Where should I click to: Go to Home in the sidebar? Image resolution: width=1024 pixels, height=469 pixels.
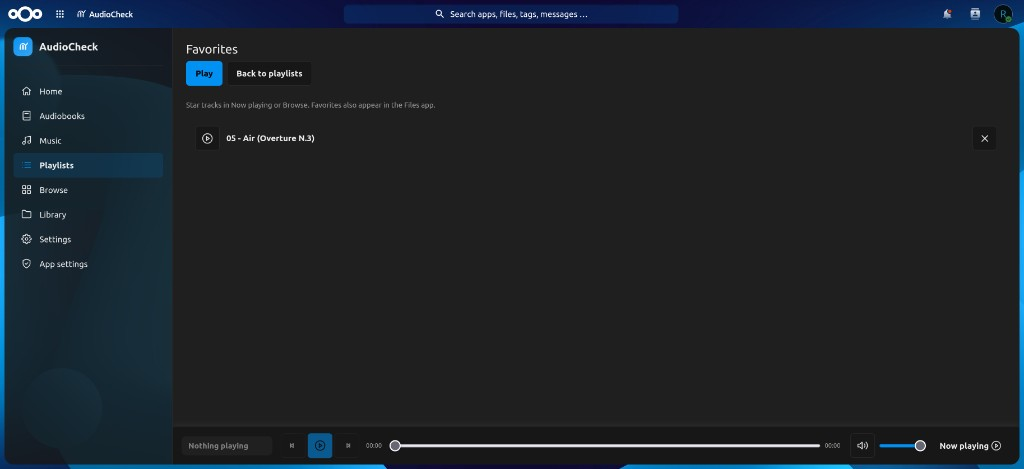pos(88,91)
